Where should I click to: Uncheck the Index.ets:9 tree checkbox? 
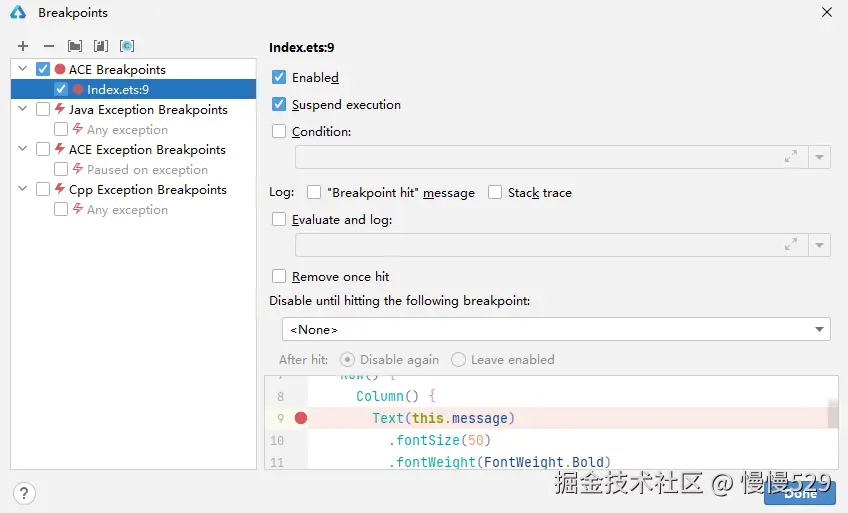[61, 89]
